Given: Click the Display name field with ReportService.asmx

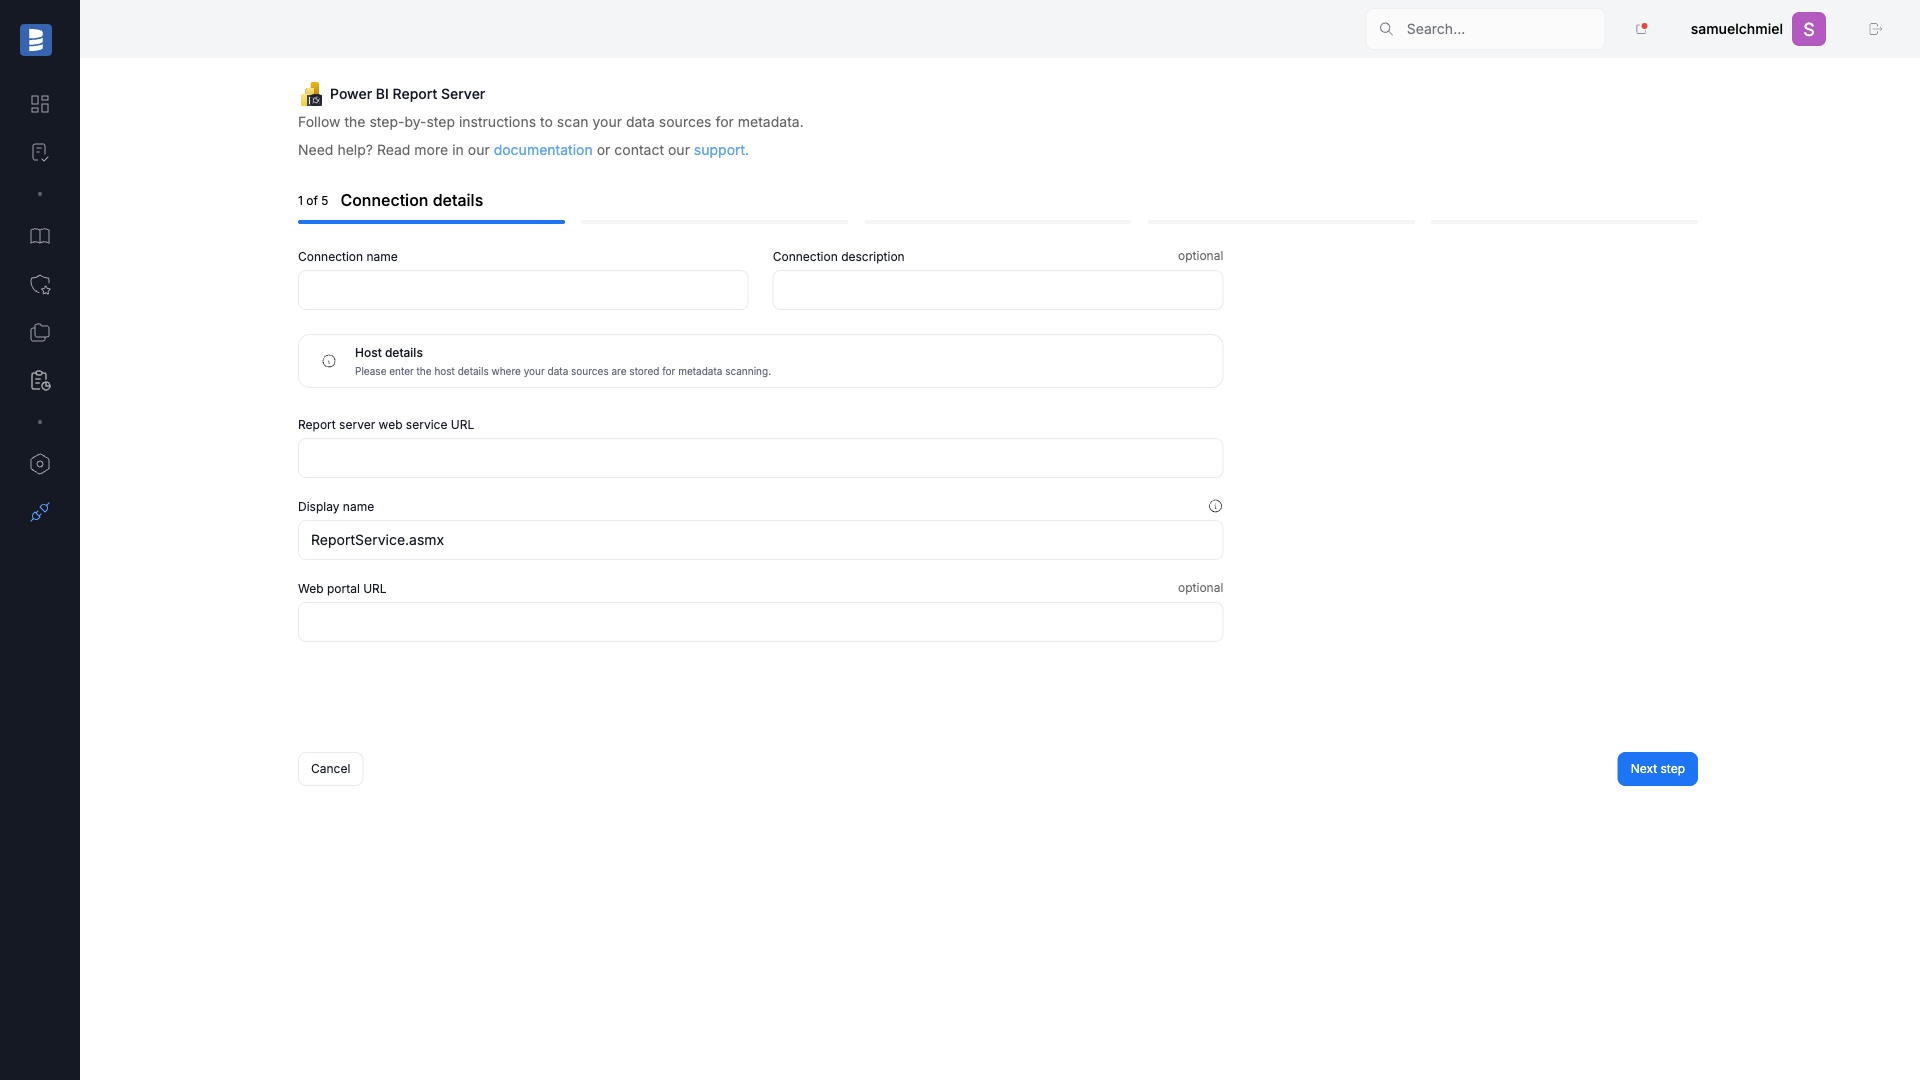Looking at the screenshot, I should coord(760,540).
